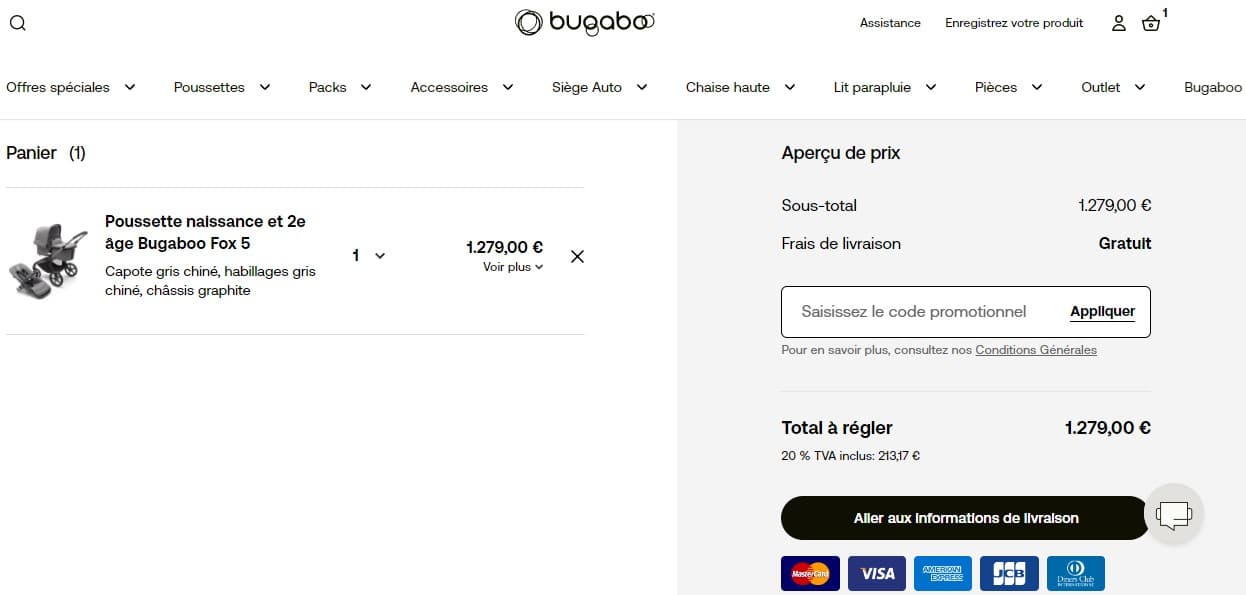Click the Bugaboo logo
The image size is (1246, 595).
(584, 22)
